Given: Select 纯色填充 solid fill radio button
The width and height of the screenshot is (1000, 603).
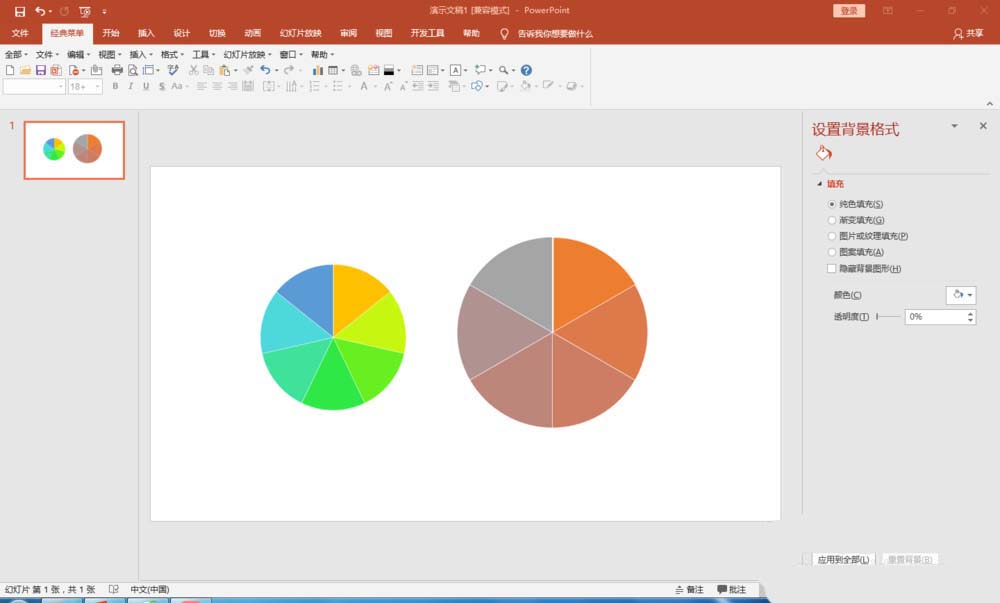Looking at the screenshot, I should tap(832, 204).
